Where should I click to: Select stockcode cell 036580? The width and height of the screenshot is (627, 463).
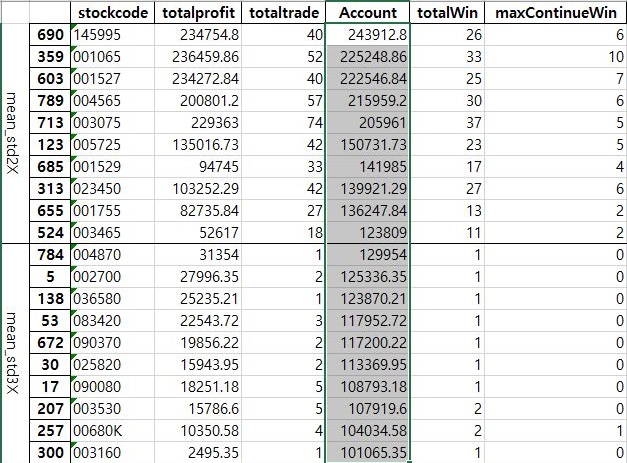[112, 299]
